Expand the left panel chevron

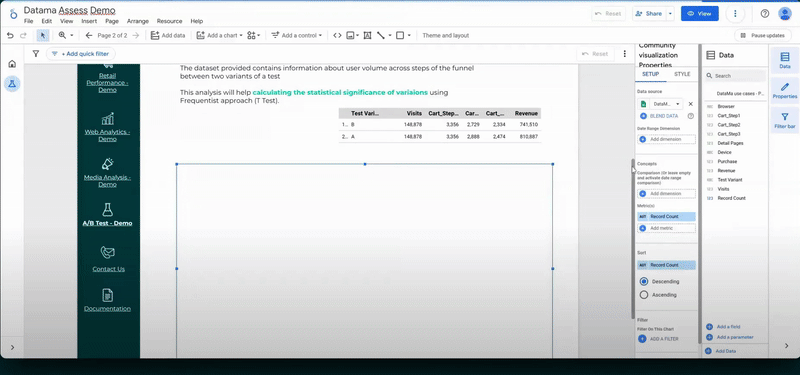(12, 347)
